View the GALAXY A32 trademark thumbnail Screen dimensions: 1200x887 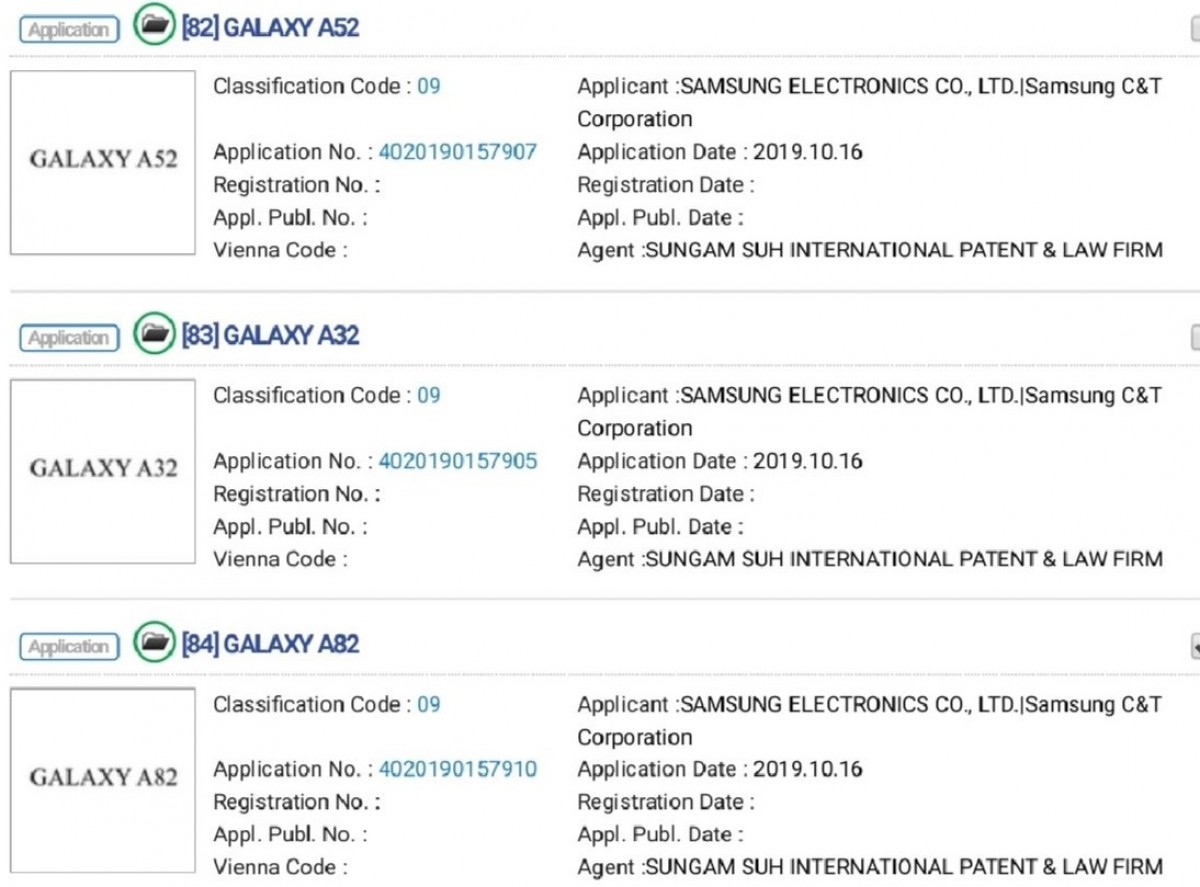click(103, 470)
